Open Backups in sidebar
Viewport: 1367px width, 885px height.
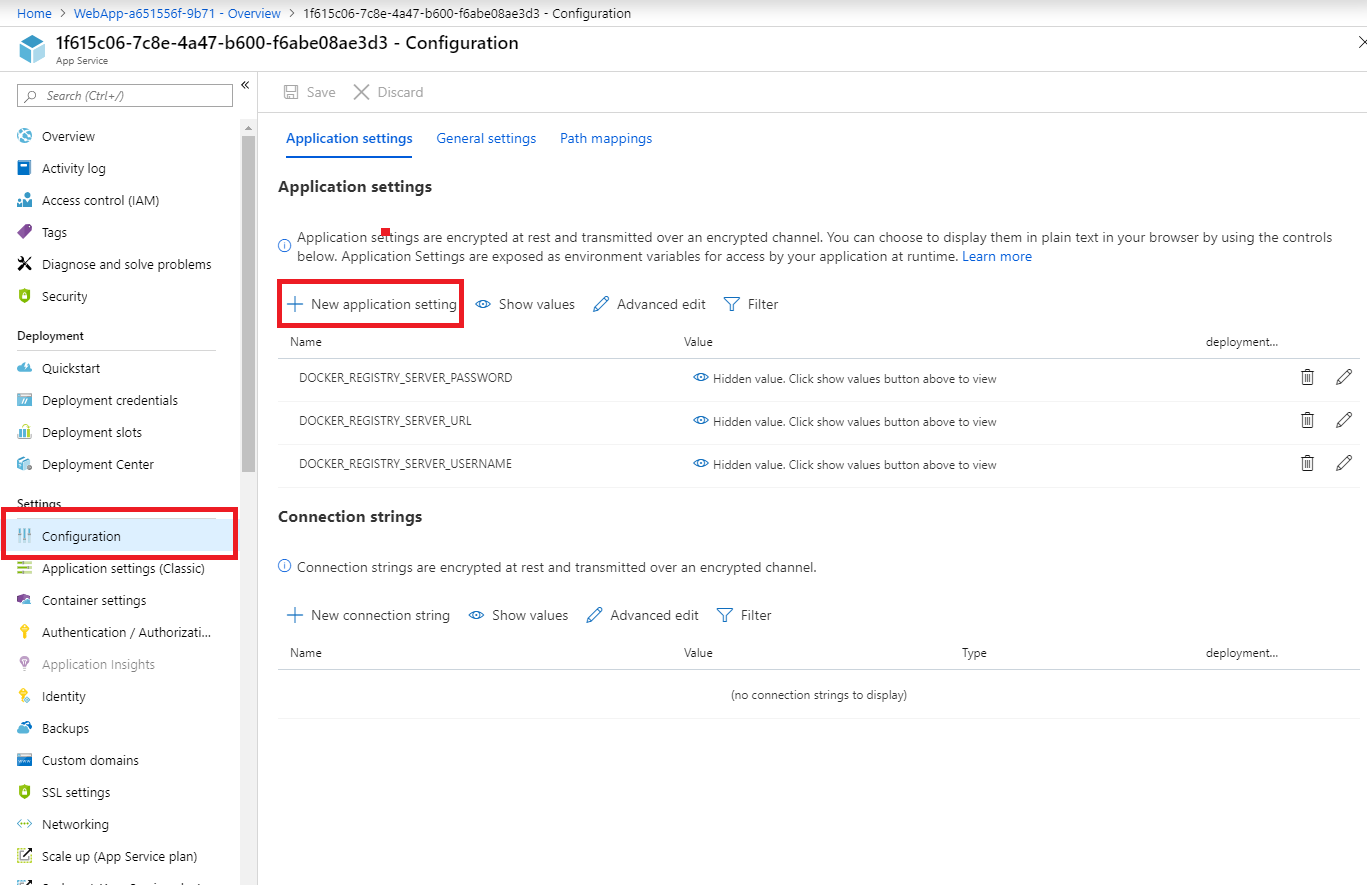pos(65,728)
